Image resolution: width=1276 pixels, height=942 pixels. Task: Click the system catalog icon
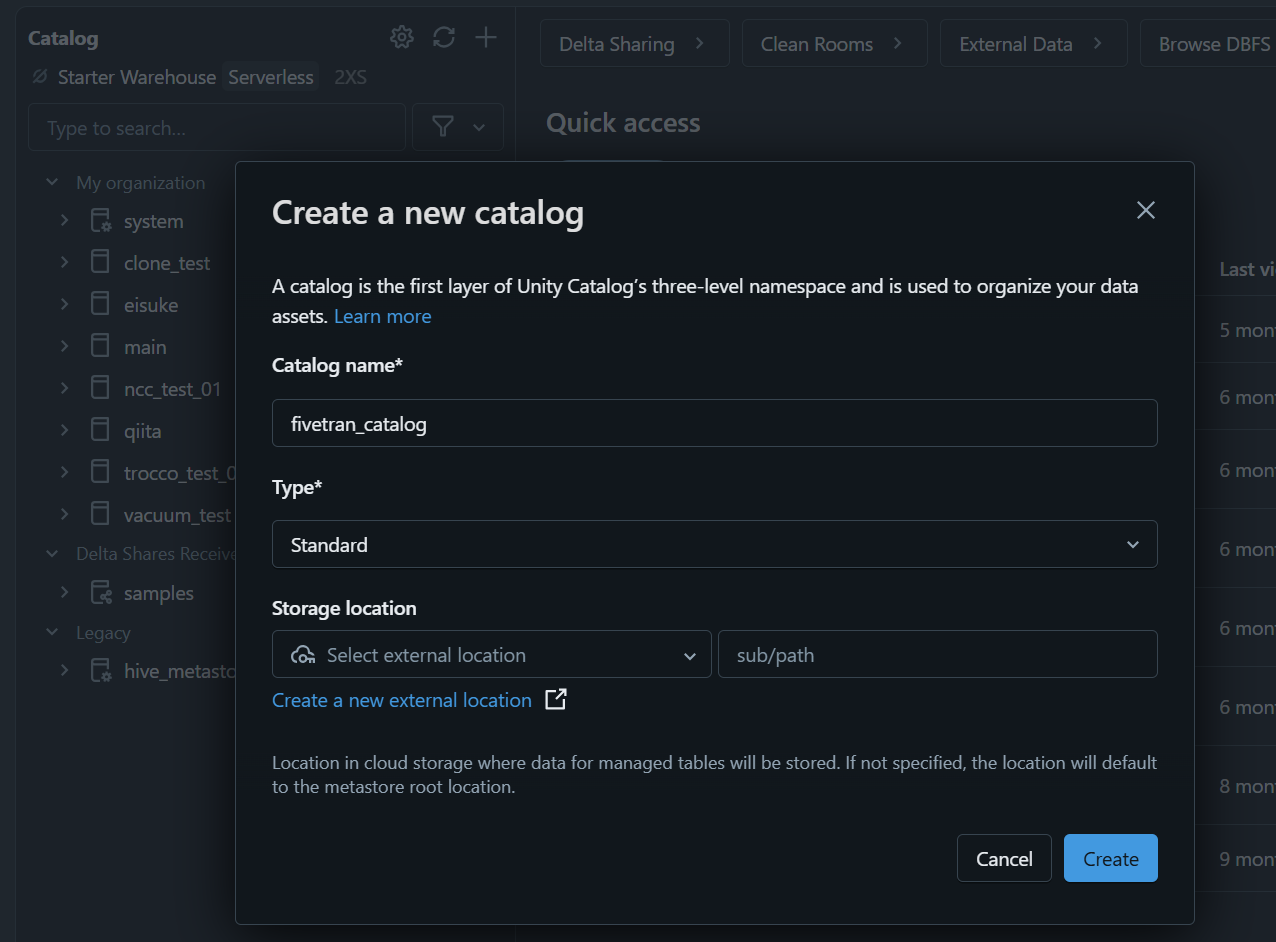pos(101,221)
